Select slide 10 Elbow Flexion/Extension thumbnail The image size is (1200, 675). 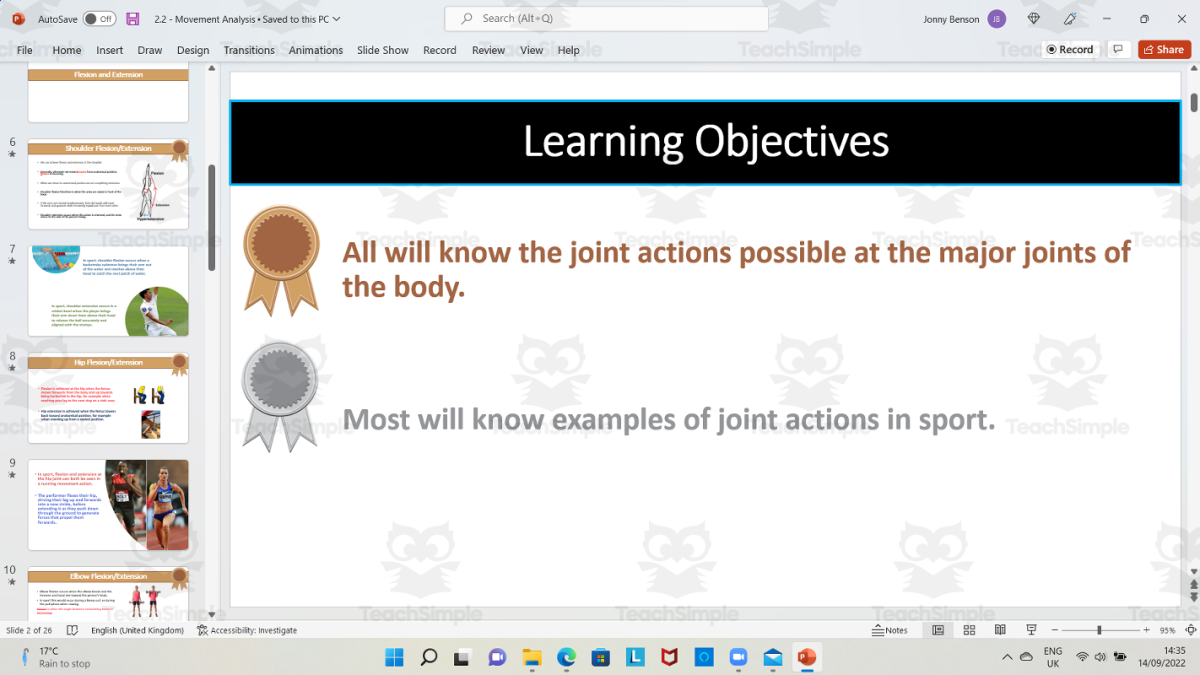108,592
